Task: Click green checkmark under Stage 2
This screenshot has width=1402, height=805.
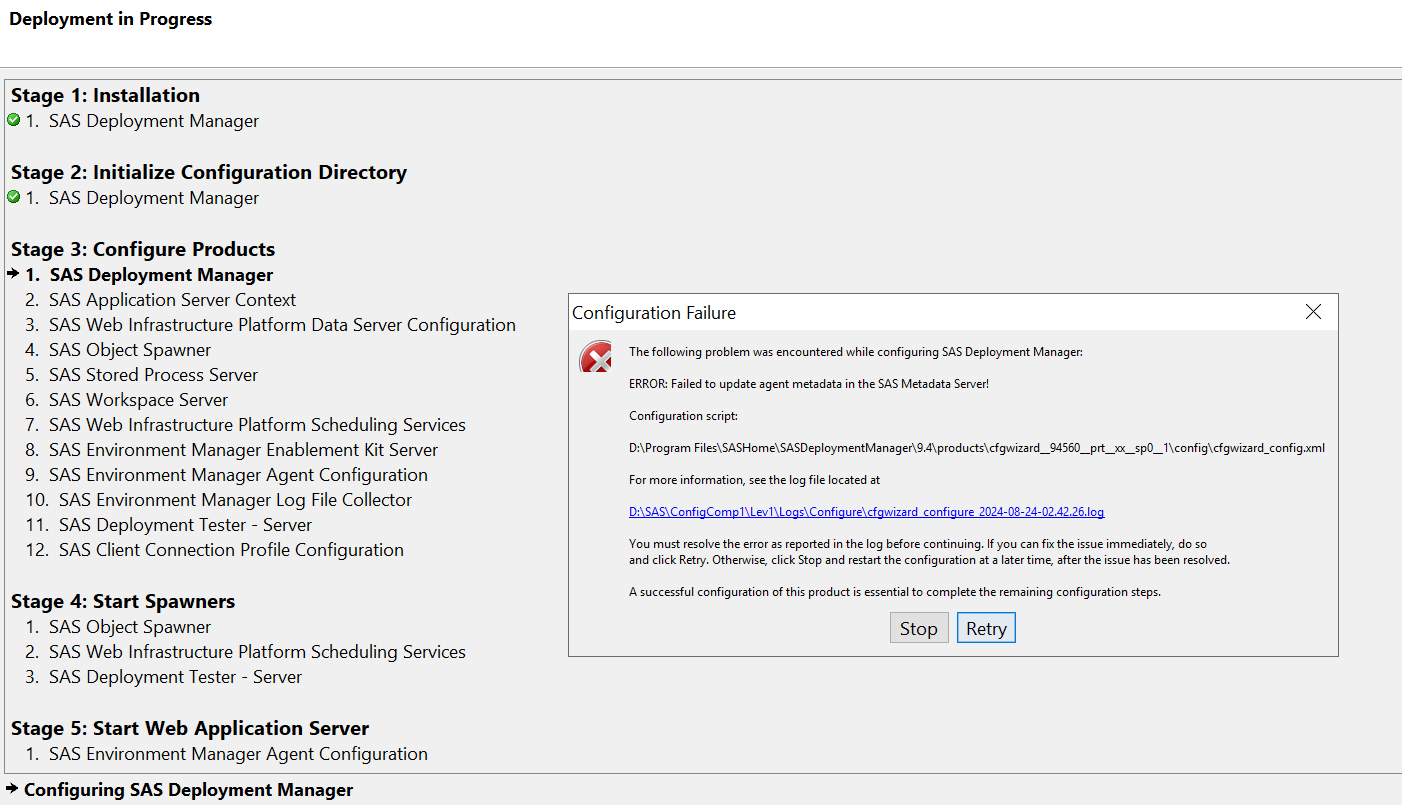Action: click(13, 197)
